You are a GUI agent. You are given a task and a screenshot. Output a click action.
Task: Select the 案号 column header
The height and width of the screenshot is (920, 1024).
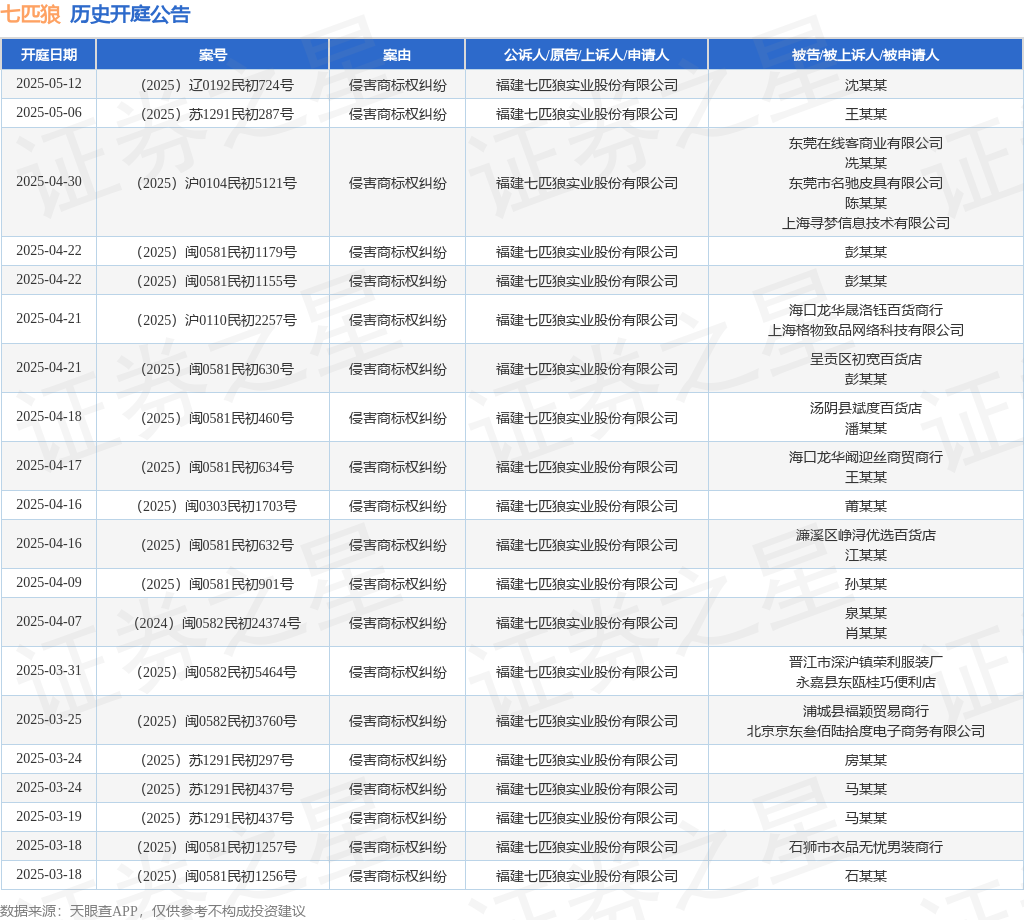(x=213, y=55)
